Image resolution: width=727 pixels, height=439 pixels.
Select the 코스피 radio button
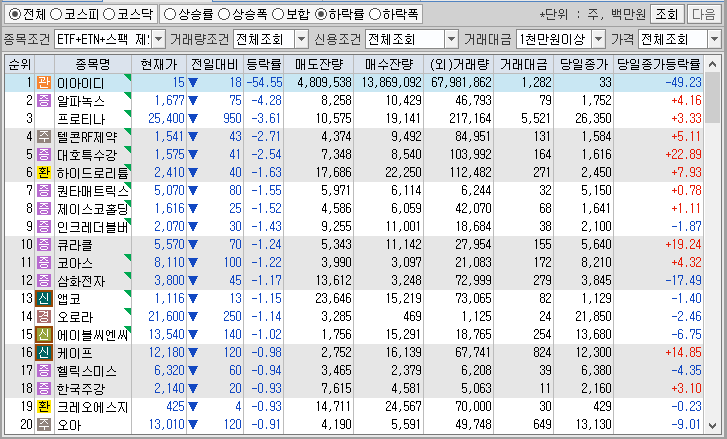point(56,14)
